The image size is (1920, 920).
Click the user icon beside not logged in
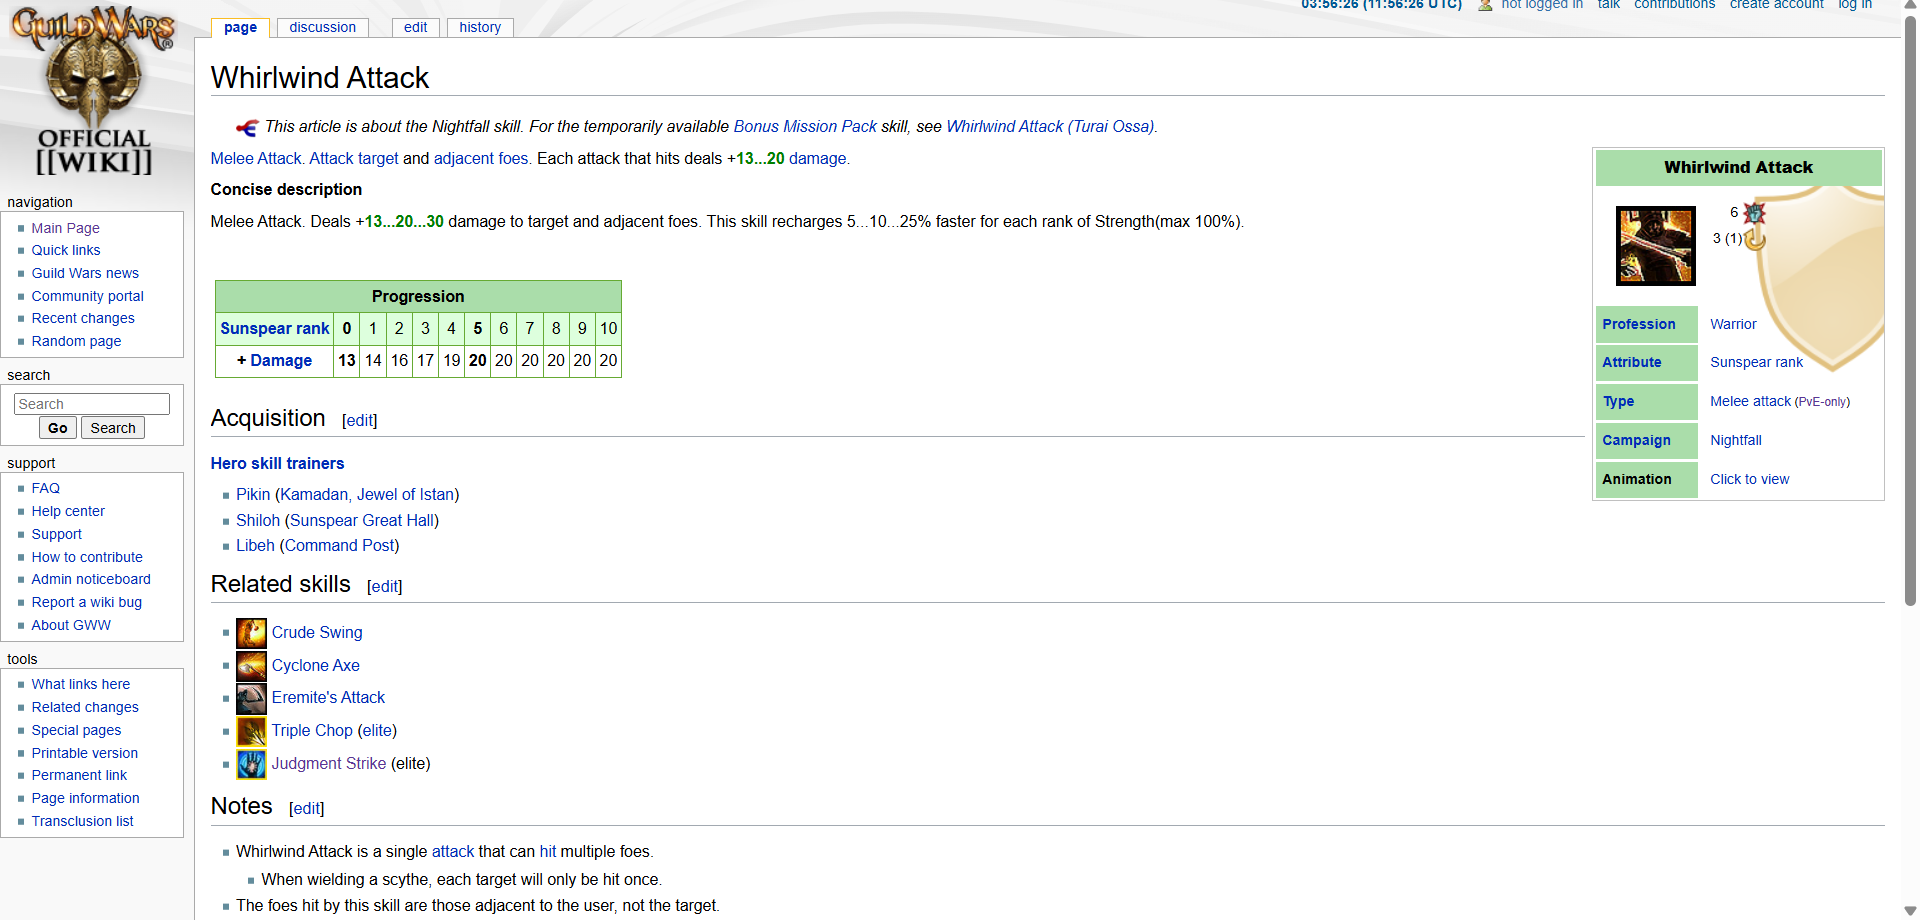pyautogui.click(x=1485, y=5)
